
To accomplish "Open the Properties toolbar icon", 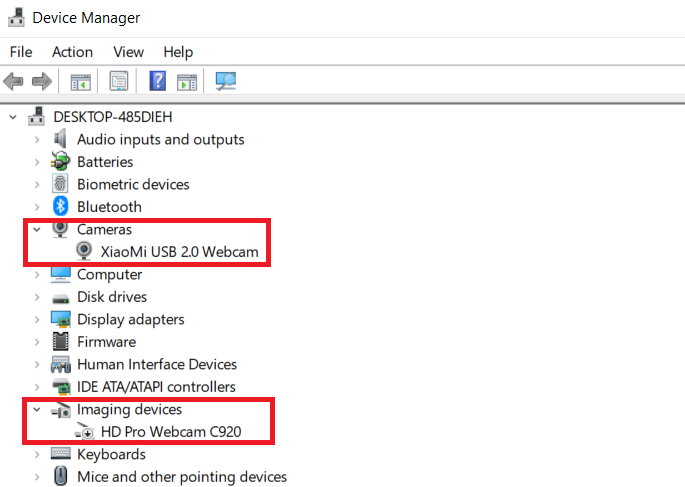I will [119, 81].
